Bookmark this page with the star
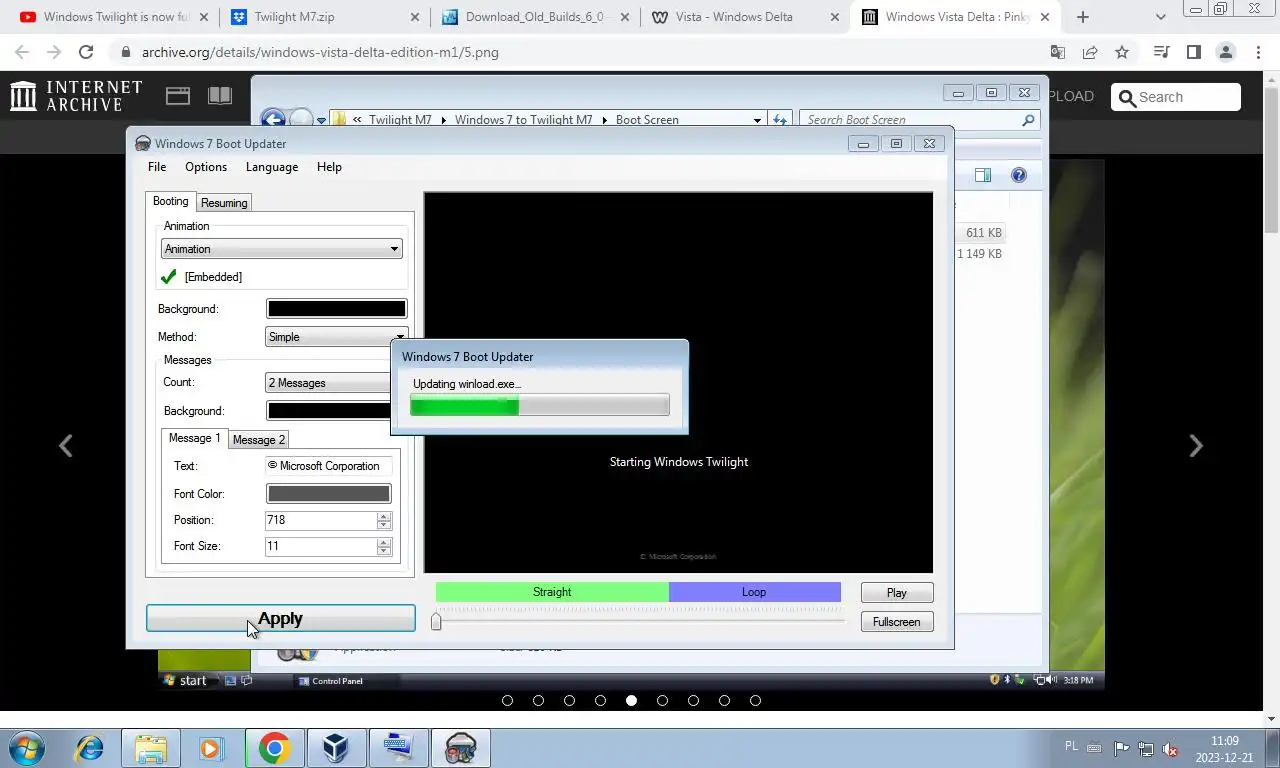The width and height of the screenshot is (1280, 768). (1122, 52)
